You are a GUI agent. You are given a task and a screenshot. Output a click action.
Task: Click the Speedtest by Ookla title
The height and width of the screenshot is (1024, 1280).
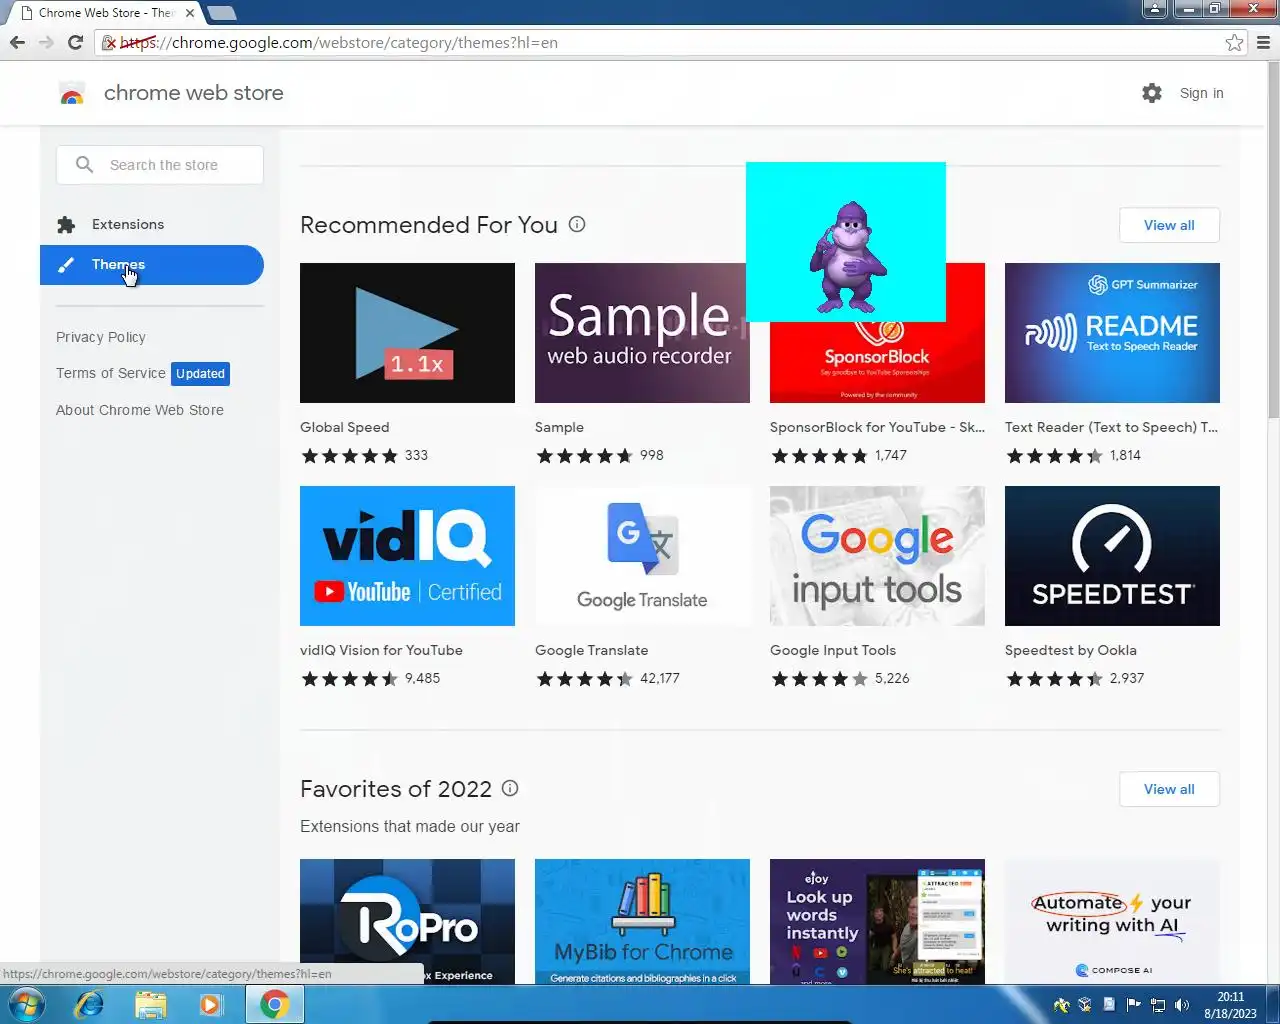pos(1071,650)
